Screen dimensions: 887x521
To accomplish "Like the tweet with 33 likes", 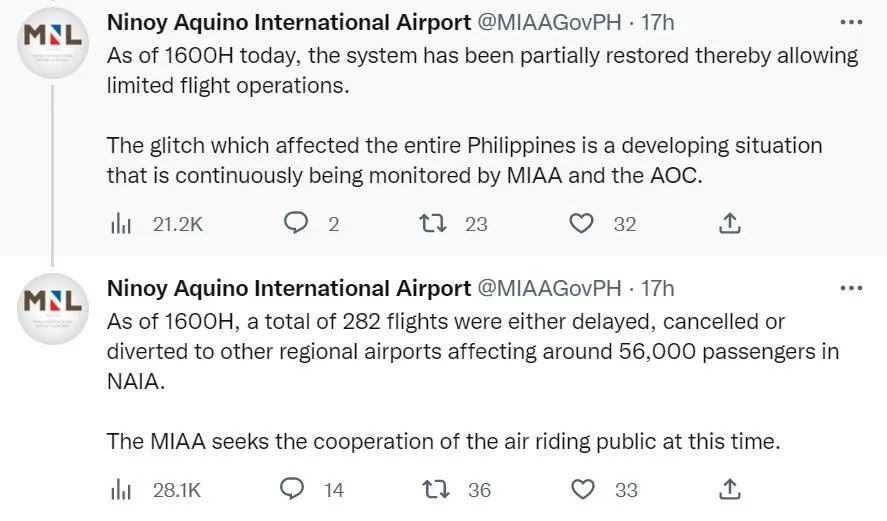I will click(x=581, y=489).
